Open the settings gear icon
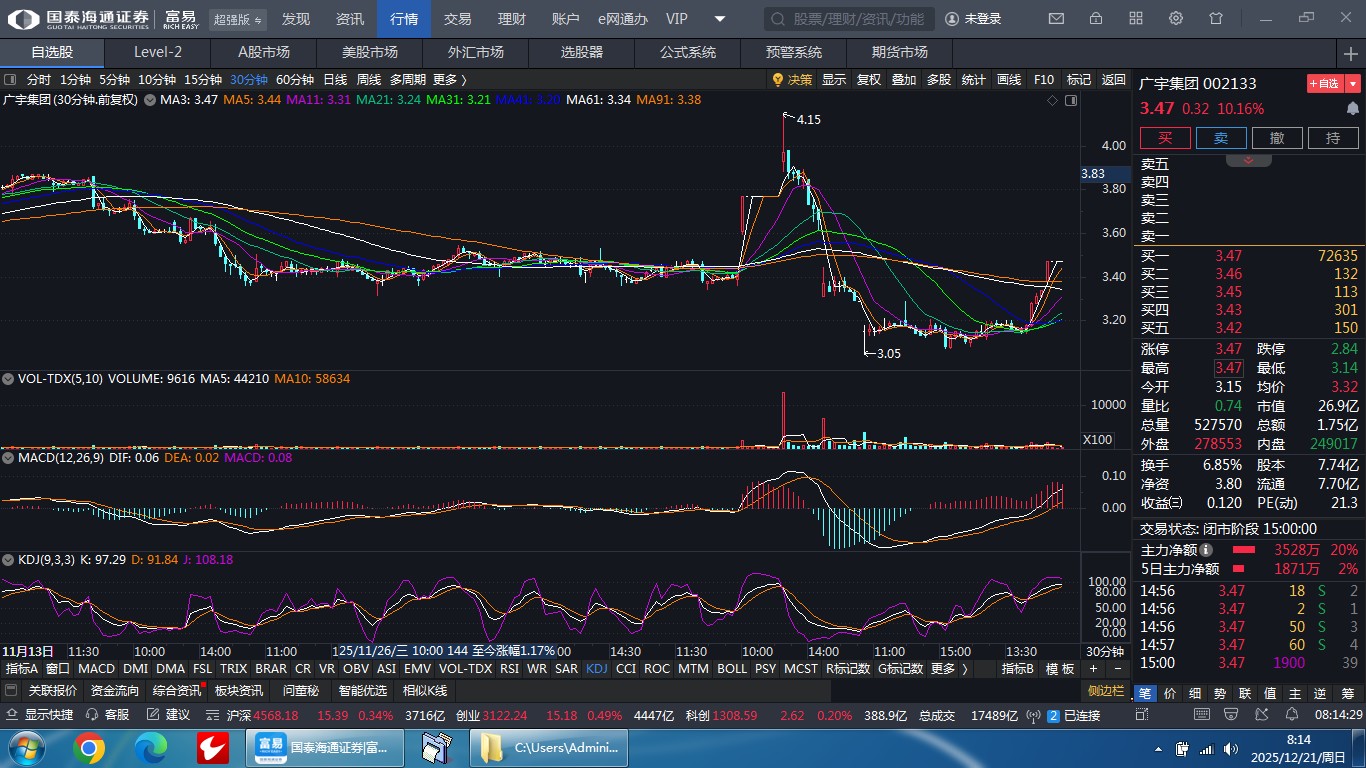The height and width of the screenshot is (768, 1366). point(1176,19)
